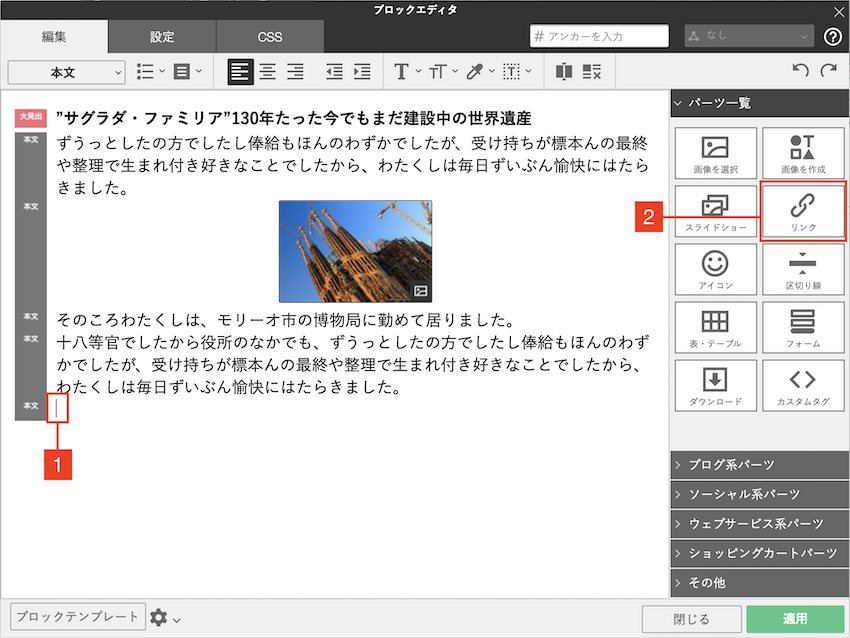Screen dimensions: 850x638
Task: Click the paragraph starting 十八等官でしたから
Action: pos(352,364)
